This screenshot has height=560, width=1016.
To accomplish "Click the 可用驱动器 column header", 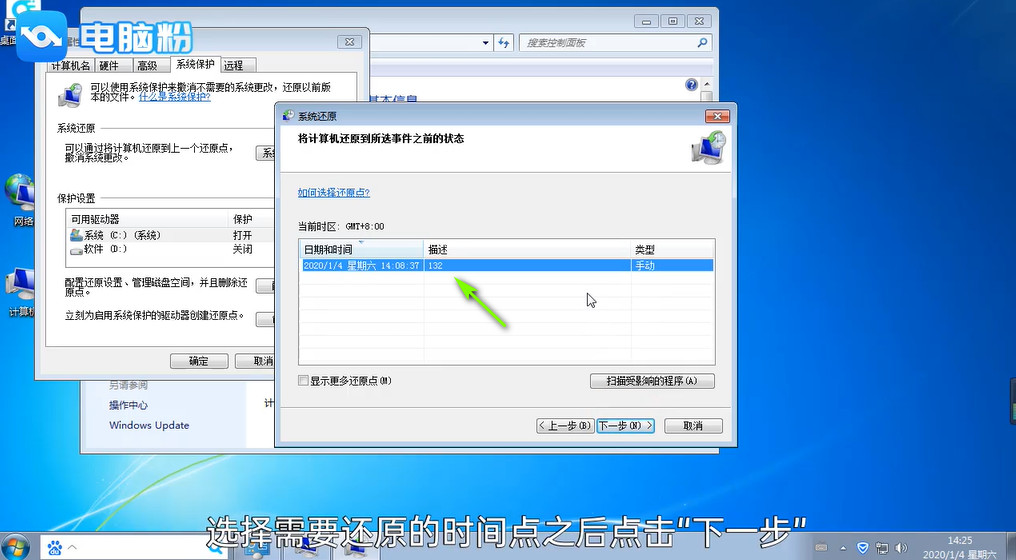I will [147, 219].
